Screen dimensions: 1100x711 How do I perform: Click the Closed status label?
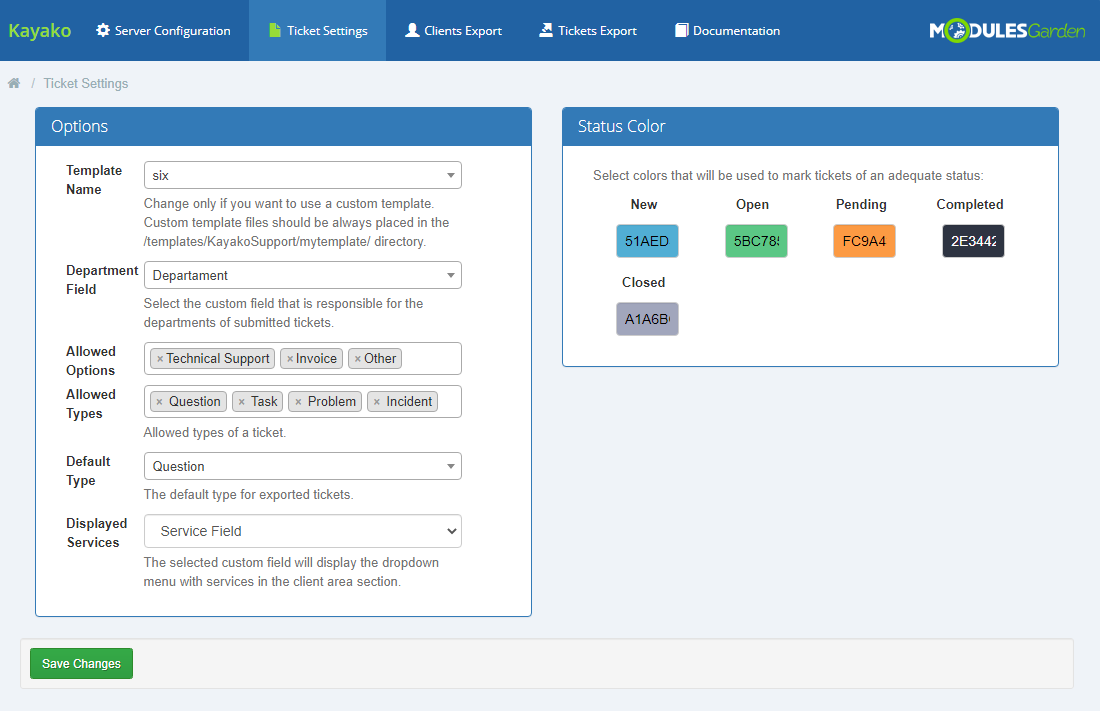643,282
